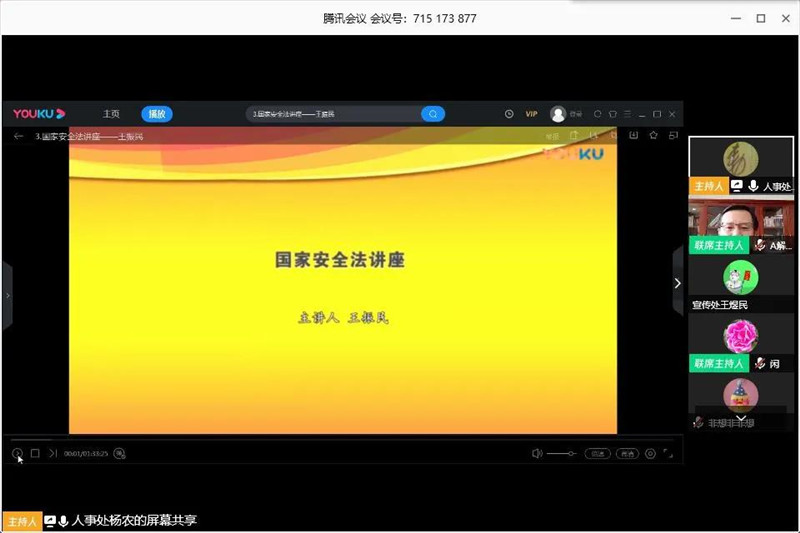Select the 播放 tab
Screen dimensions: 800x533
tap(157, 114)
